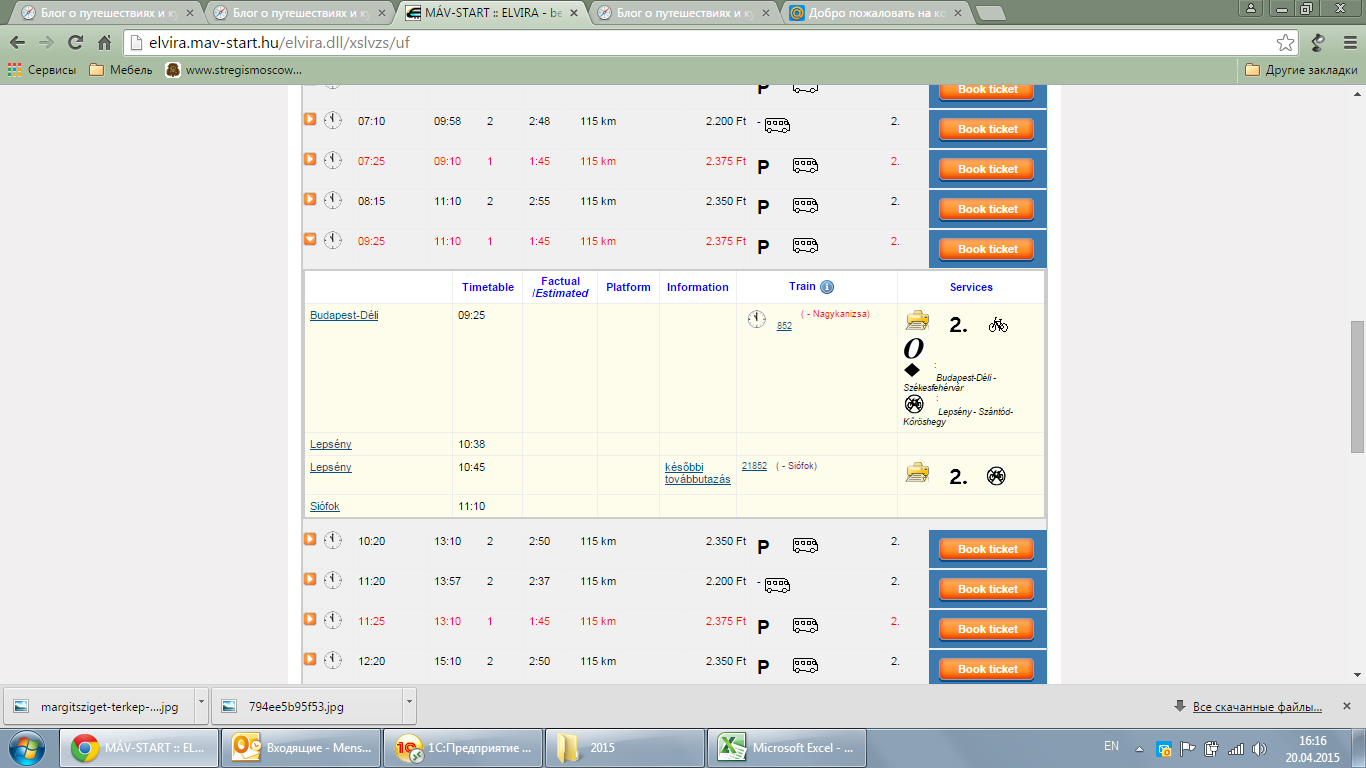Bookmark this page with the star icon
This screenshot has width=1366, height=768.
[x=1286, y=43]
